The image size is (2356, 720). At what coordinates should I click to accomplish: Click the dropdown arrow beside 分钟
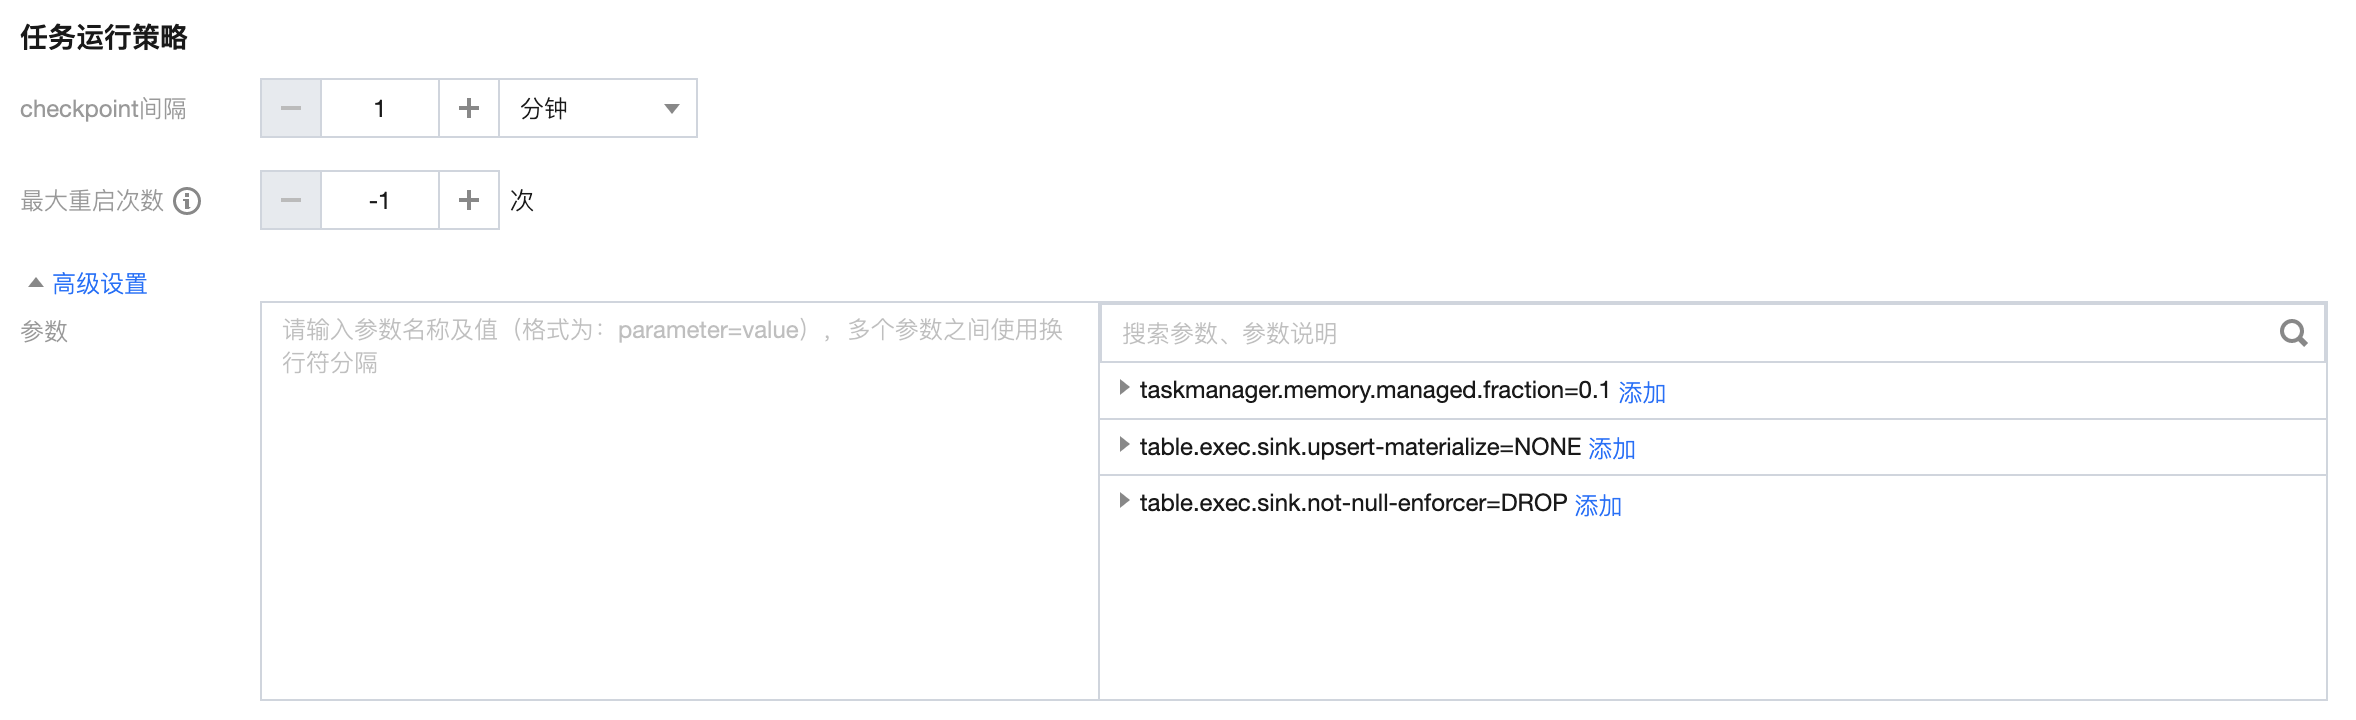point(672,108)
